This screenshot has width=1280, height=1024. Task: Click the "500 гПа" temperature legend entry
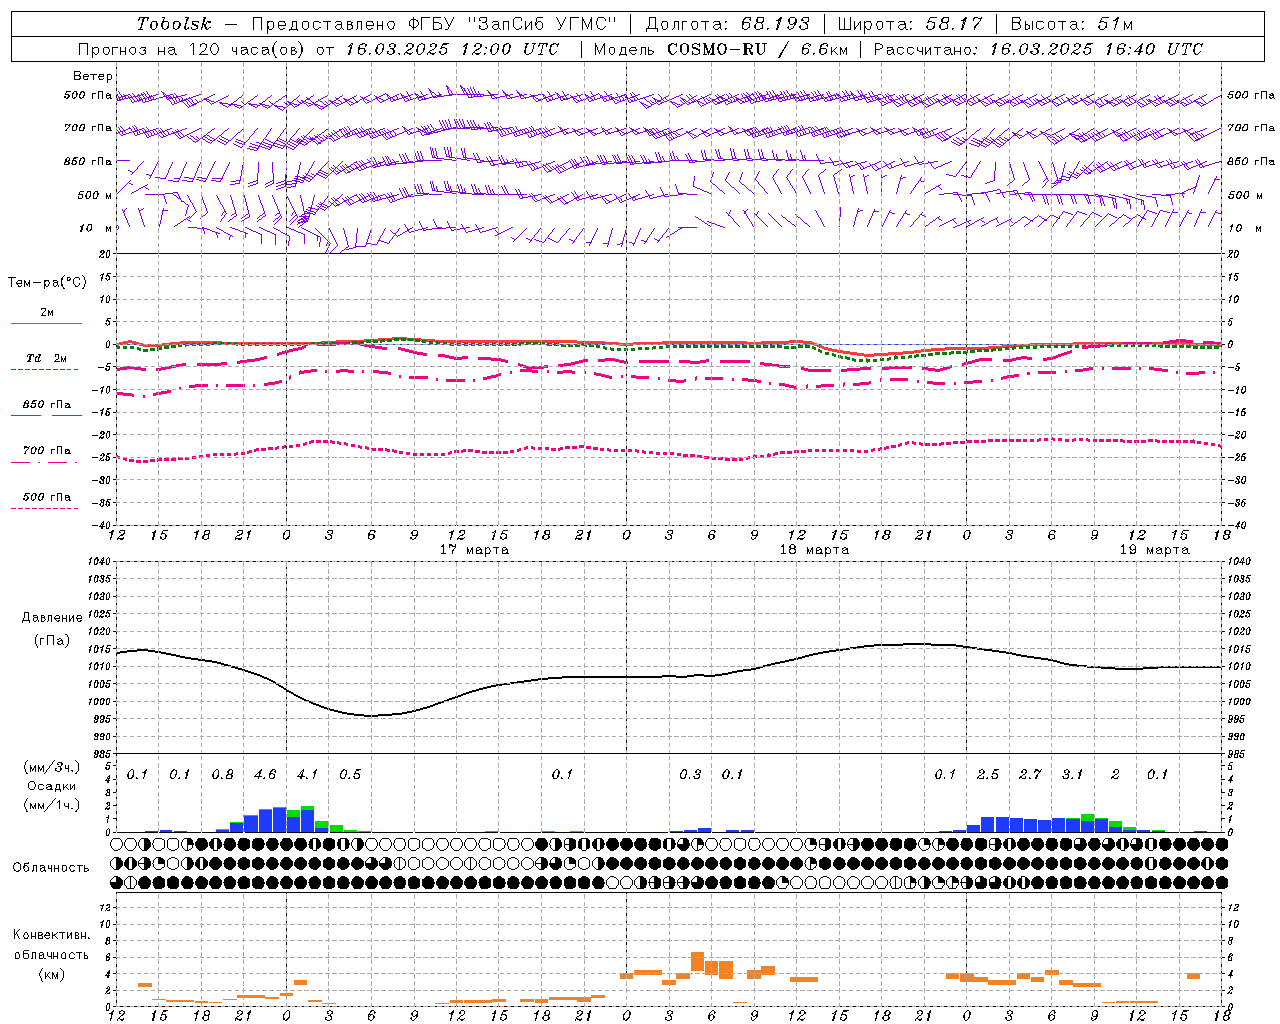tap(47, 497)
